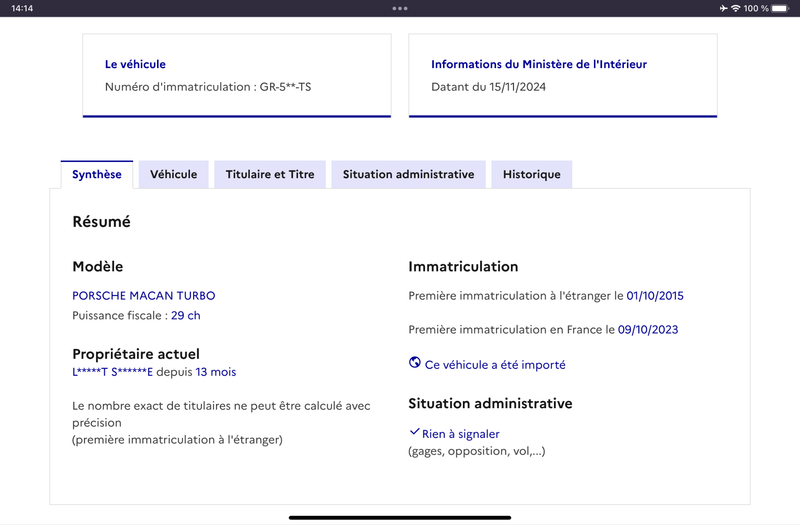Viewport: 800px width, 525px height.
Task: Click the Immatriculation section heading
Action: click(x=463, y=267)
